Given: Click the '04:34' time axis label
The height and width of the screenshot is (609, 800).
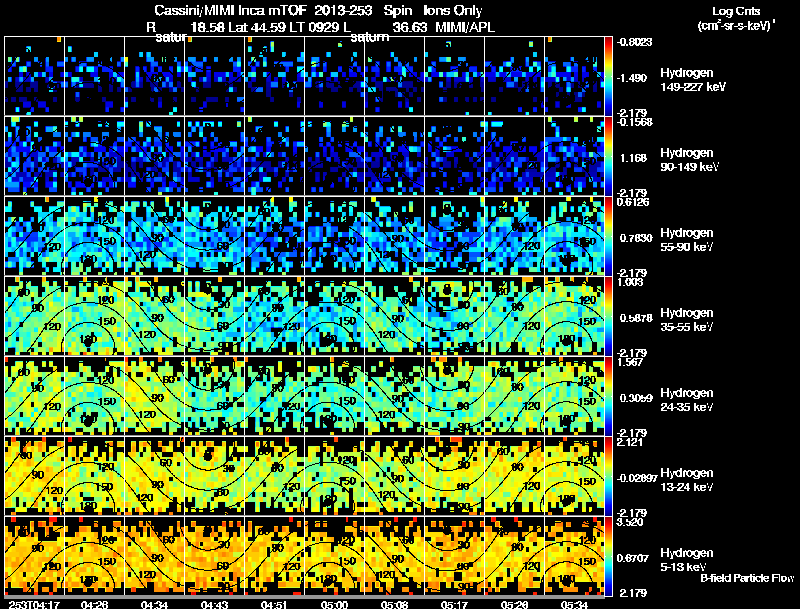Looking at the screenshot, I should coord(154,604).
